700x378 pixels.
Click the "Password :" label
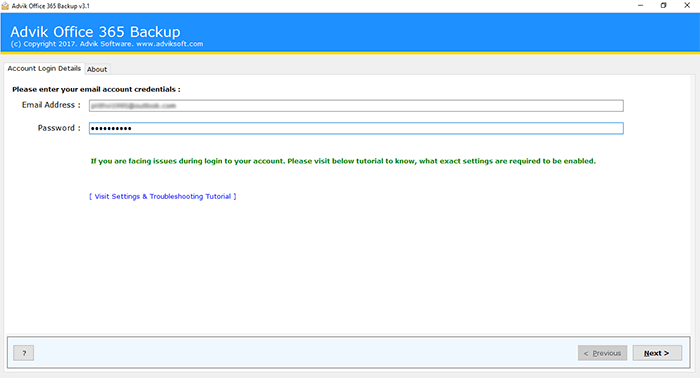click(59, 128)
